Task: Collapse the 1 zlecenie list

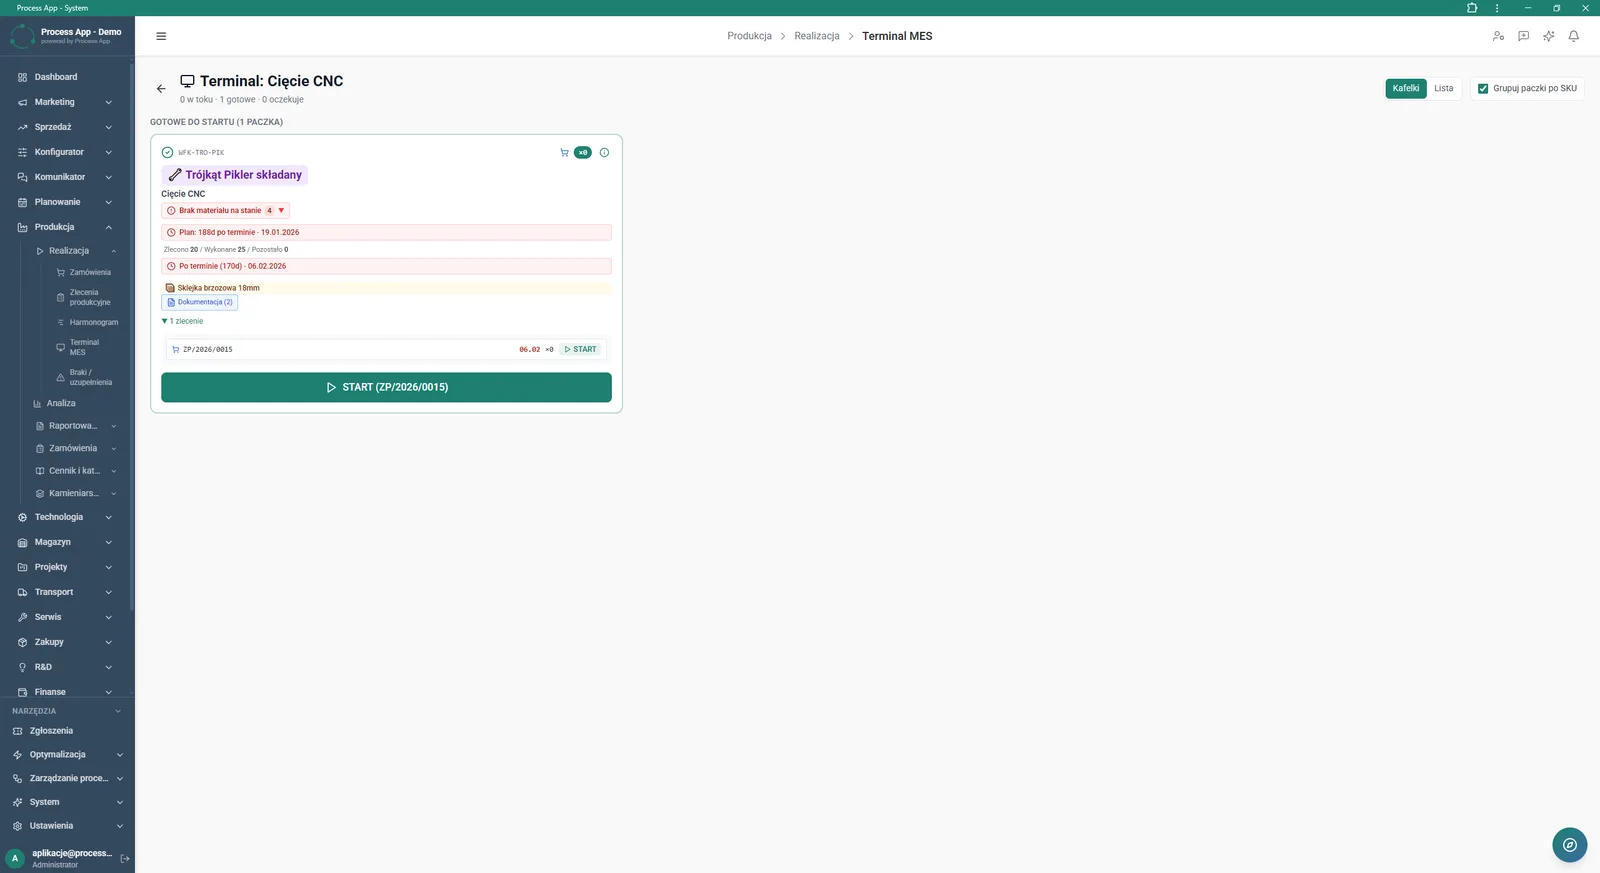Action: [x=183, y=321]
